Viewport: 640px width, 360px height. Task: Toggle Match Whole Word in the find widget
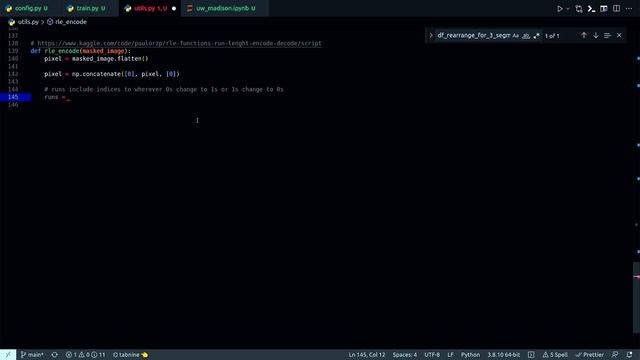[526, 36]
